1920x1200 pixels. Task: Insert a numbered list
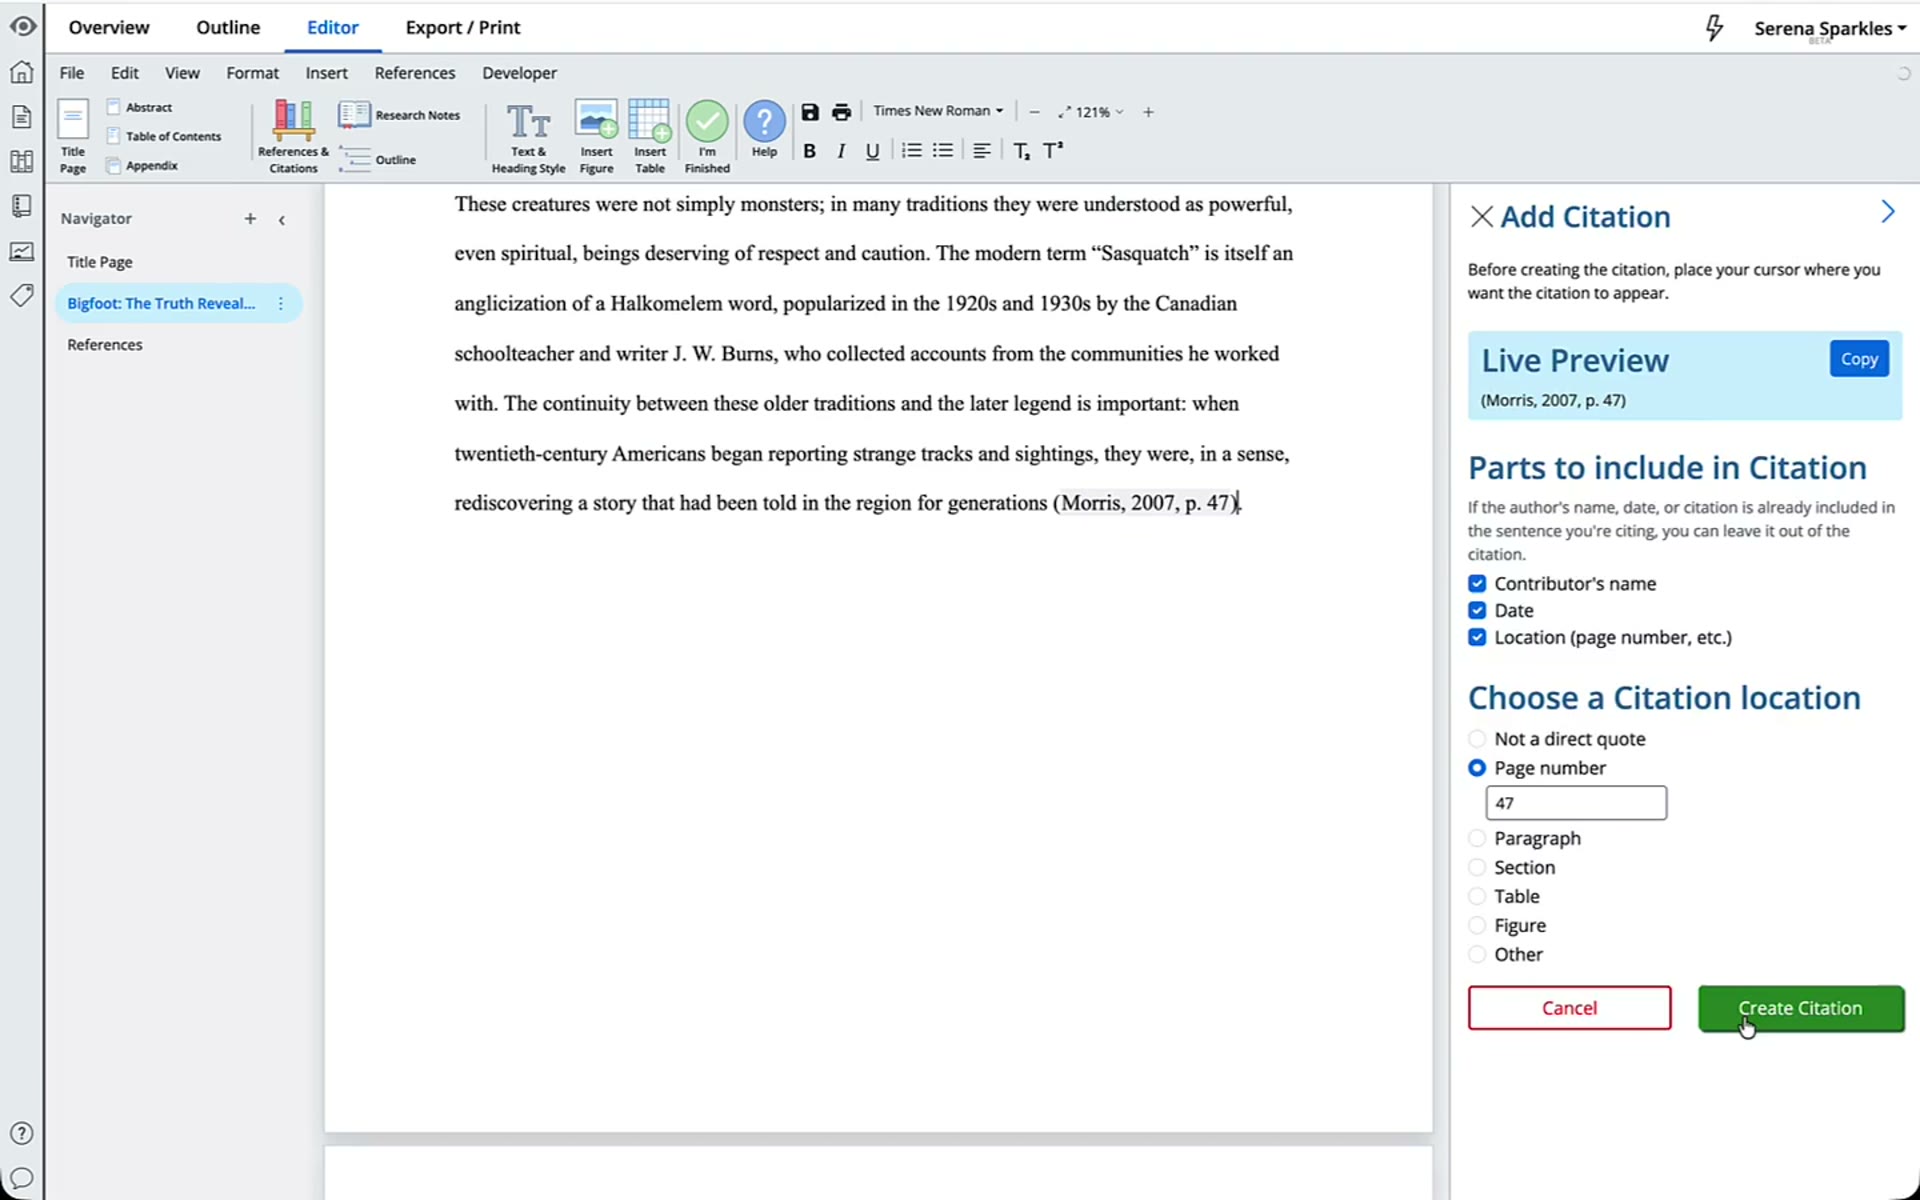pyautogui.click(x=911, y=150)
